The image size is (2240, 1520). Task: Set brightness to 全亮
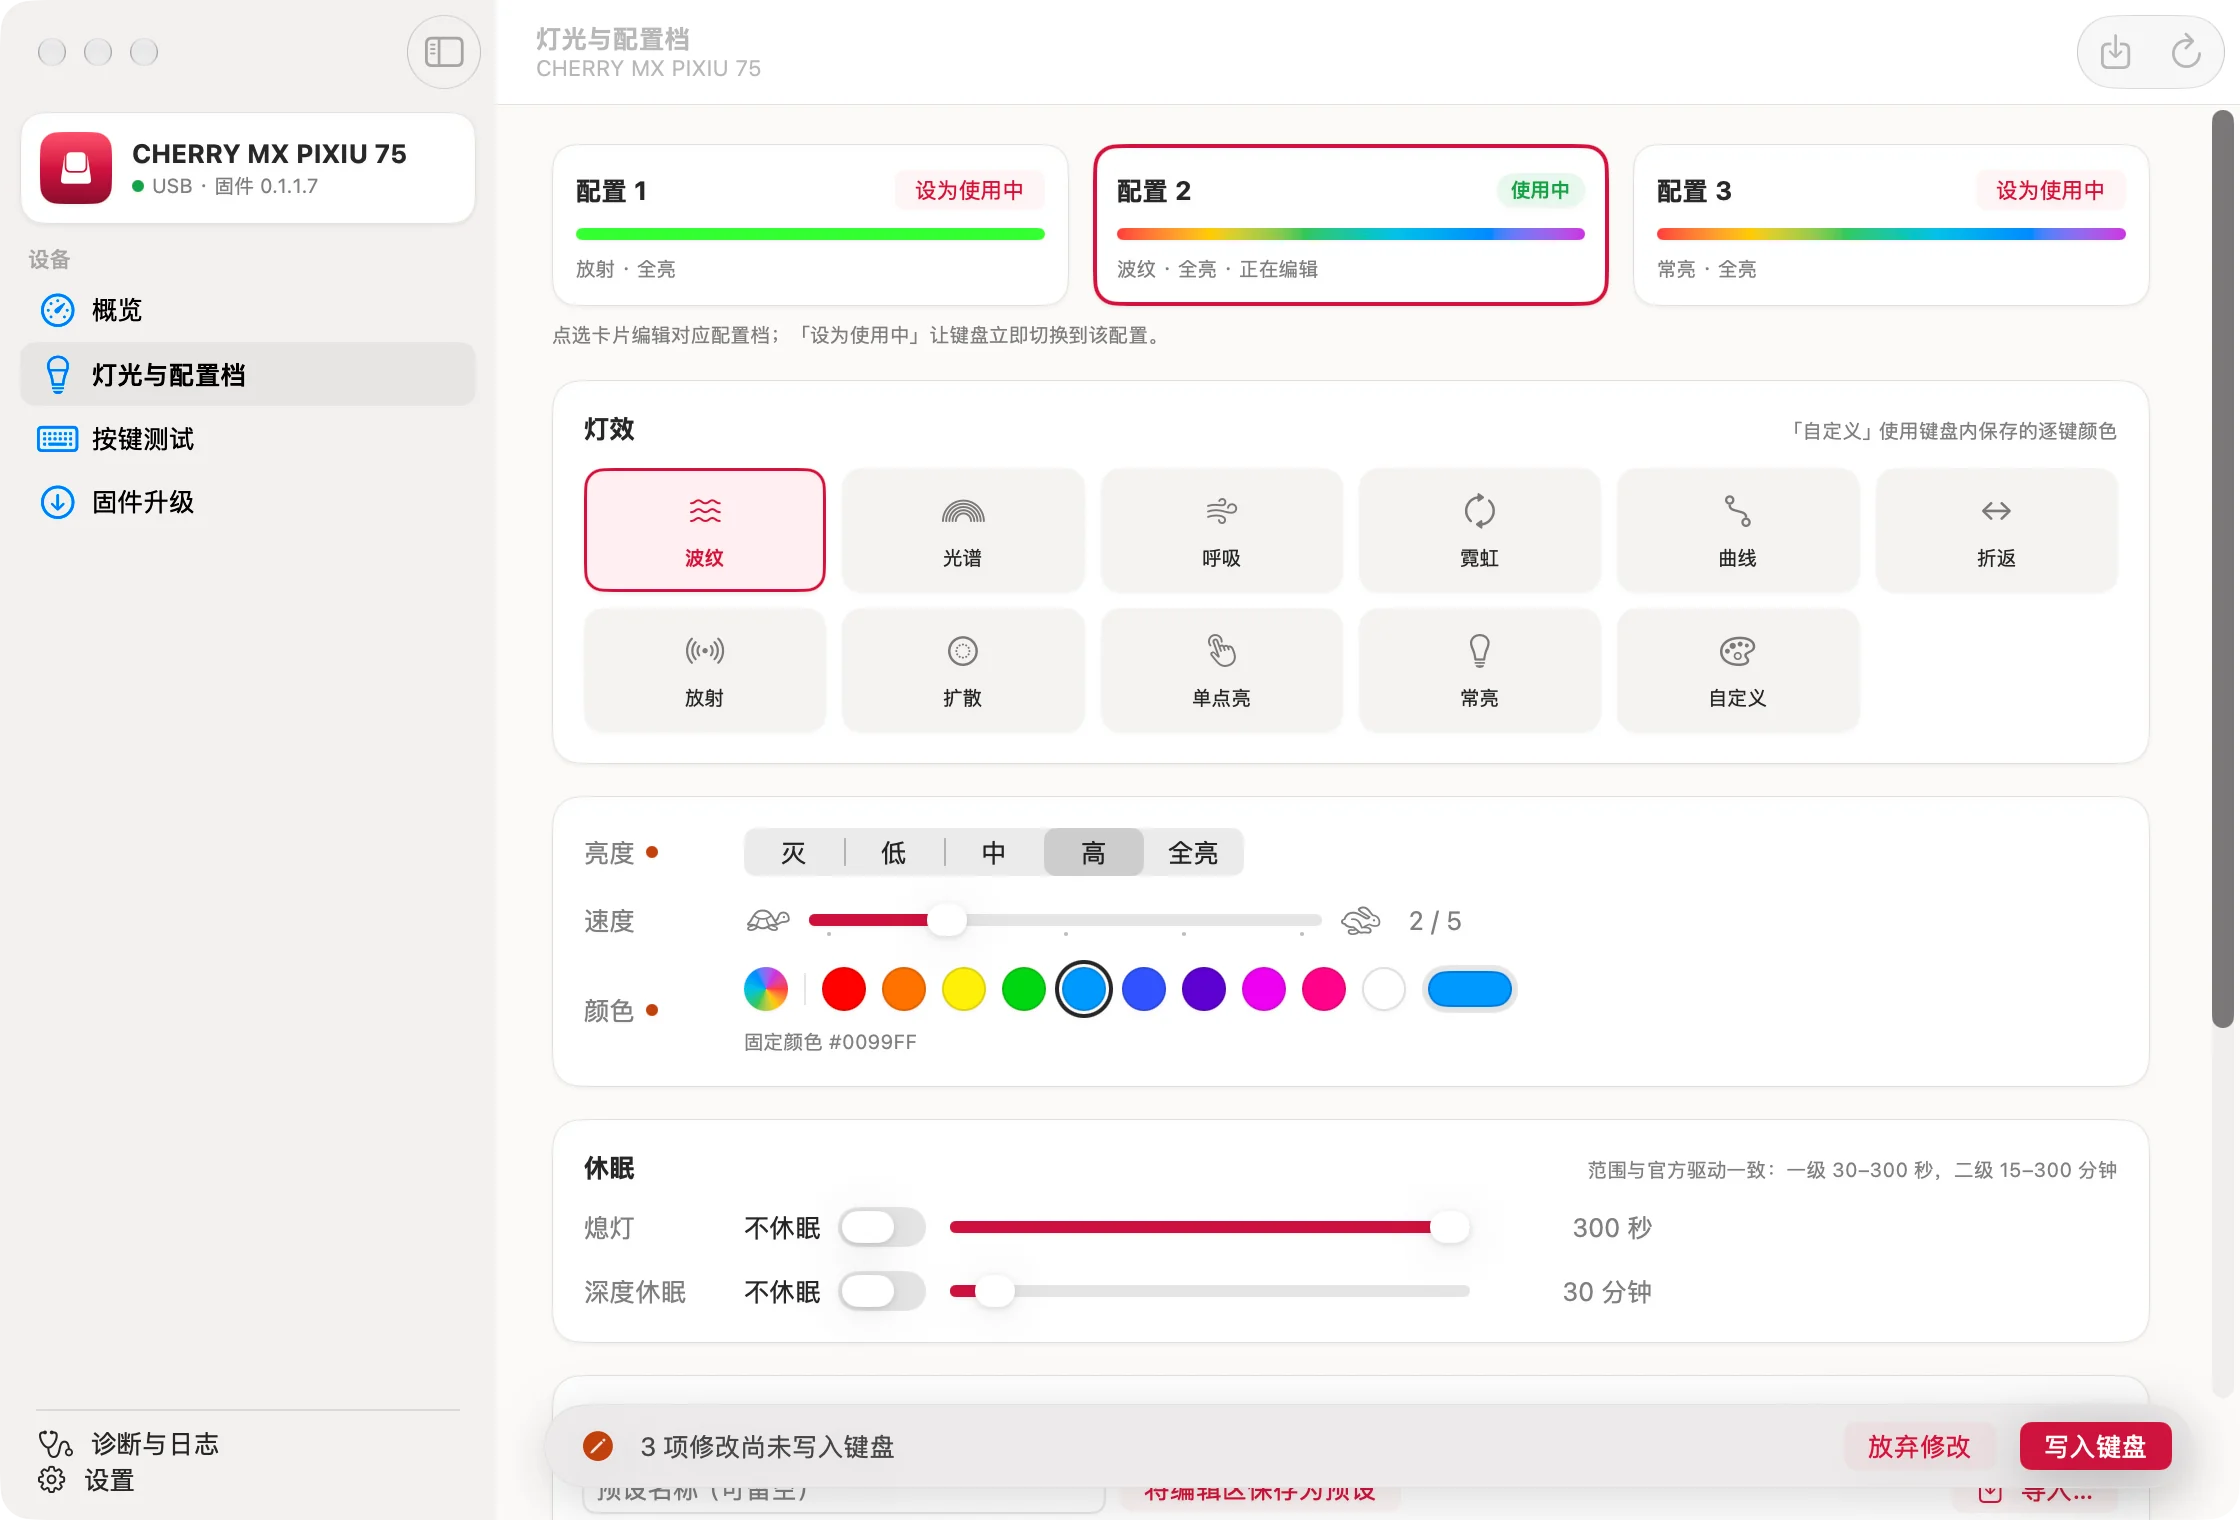(1193, 852)
